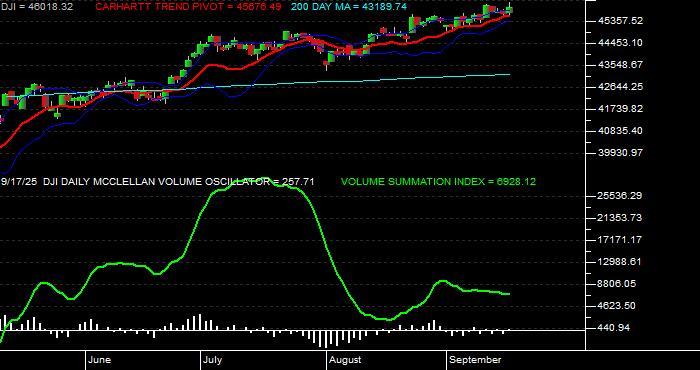Click the September month label
Screen dimensions: 700x370
click(475, 360)
